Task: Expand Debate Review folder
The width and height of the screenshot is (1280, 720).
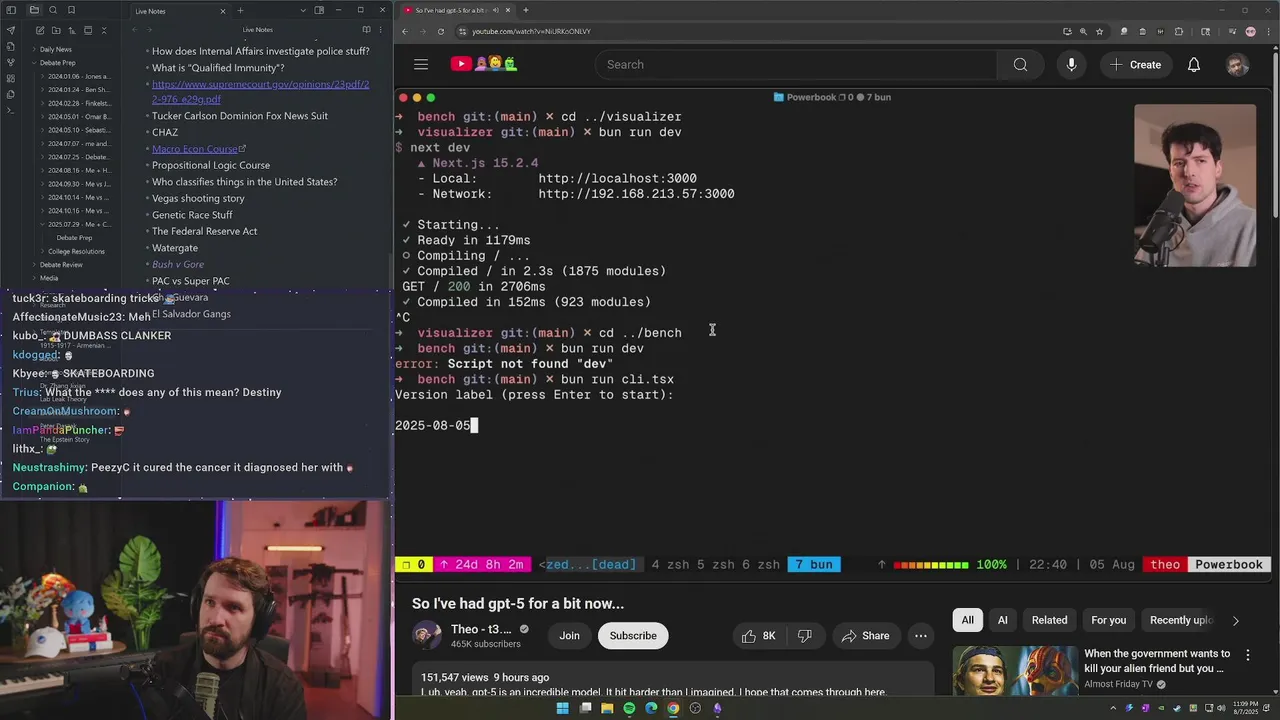Action: point(60,265)
